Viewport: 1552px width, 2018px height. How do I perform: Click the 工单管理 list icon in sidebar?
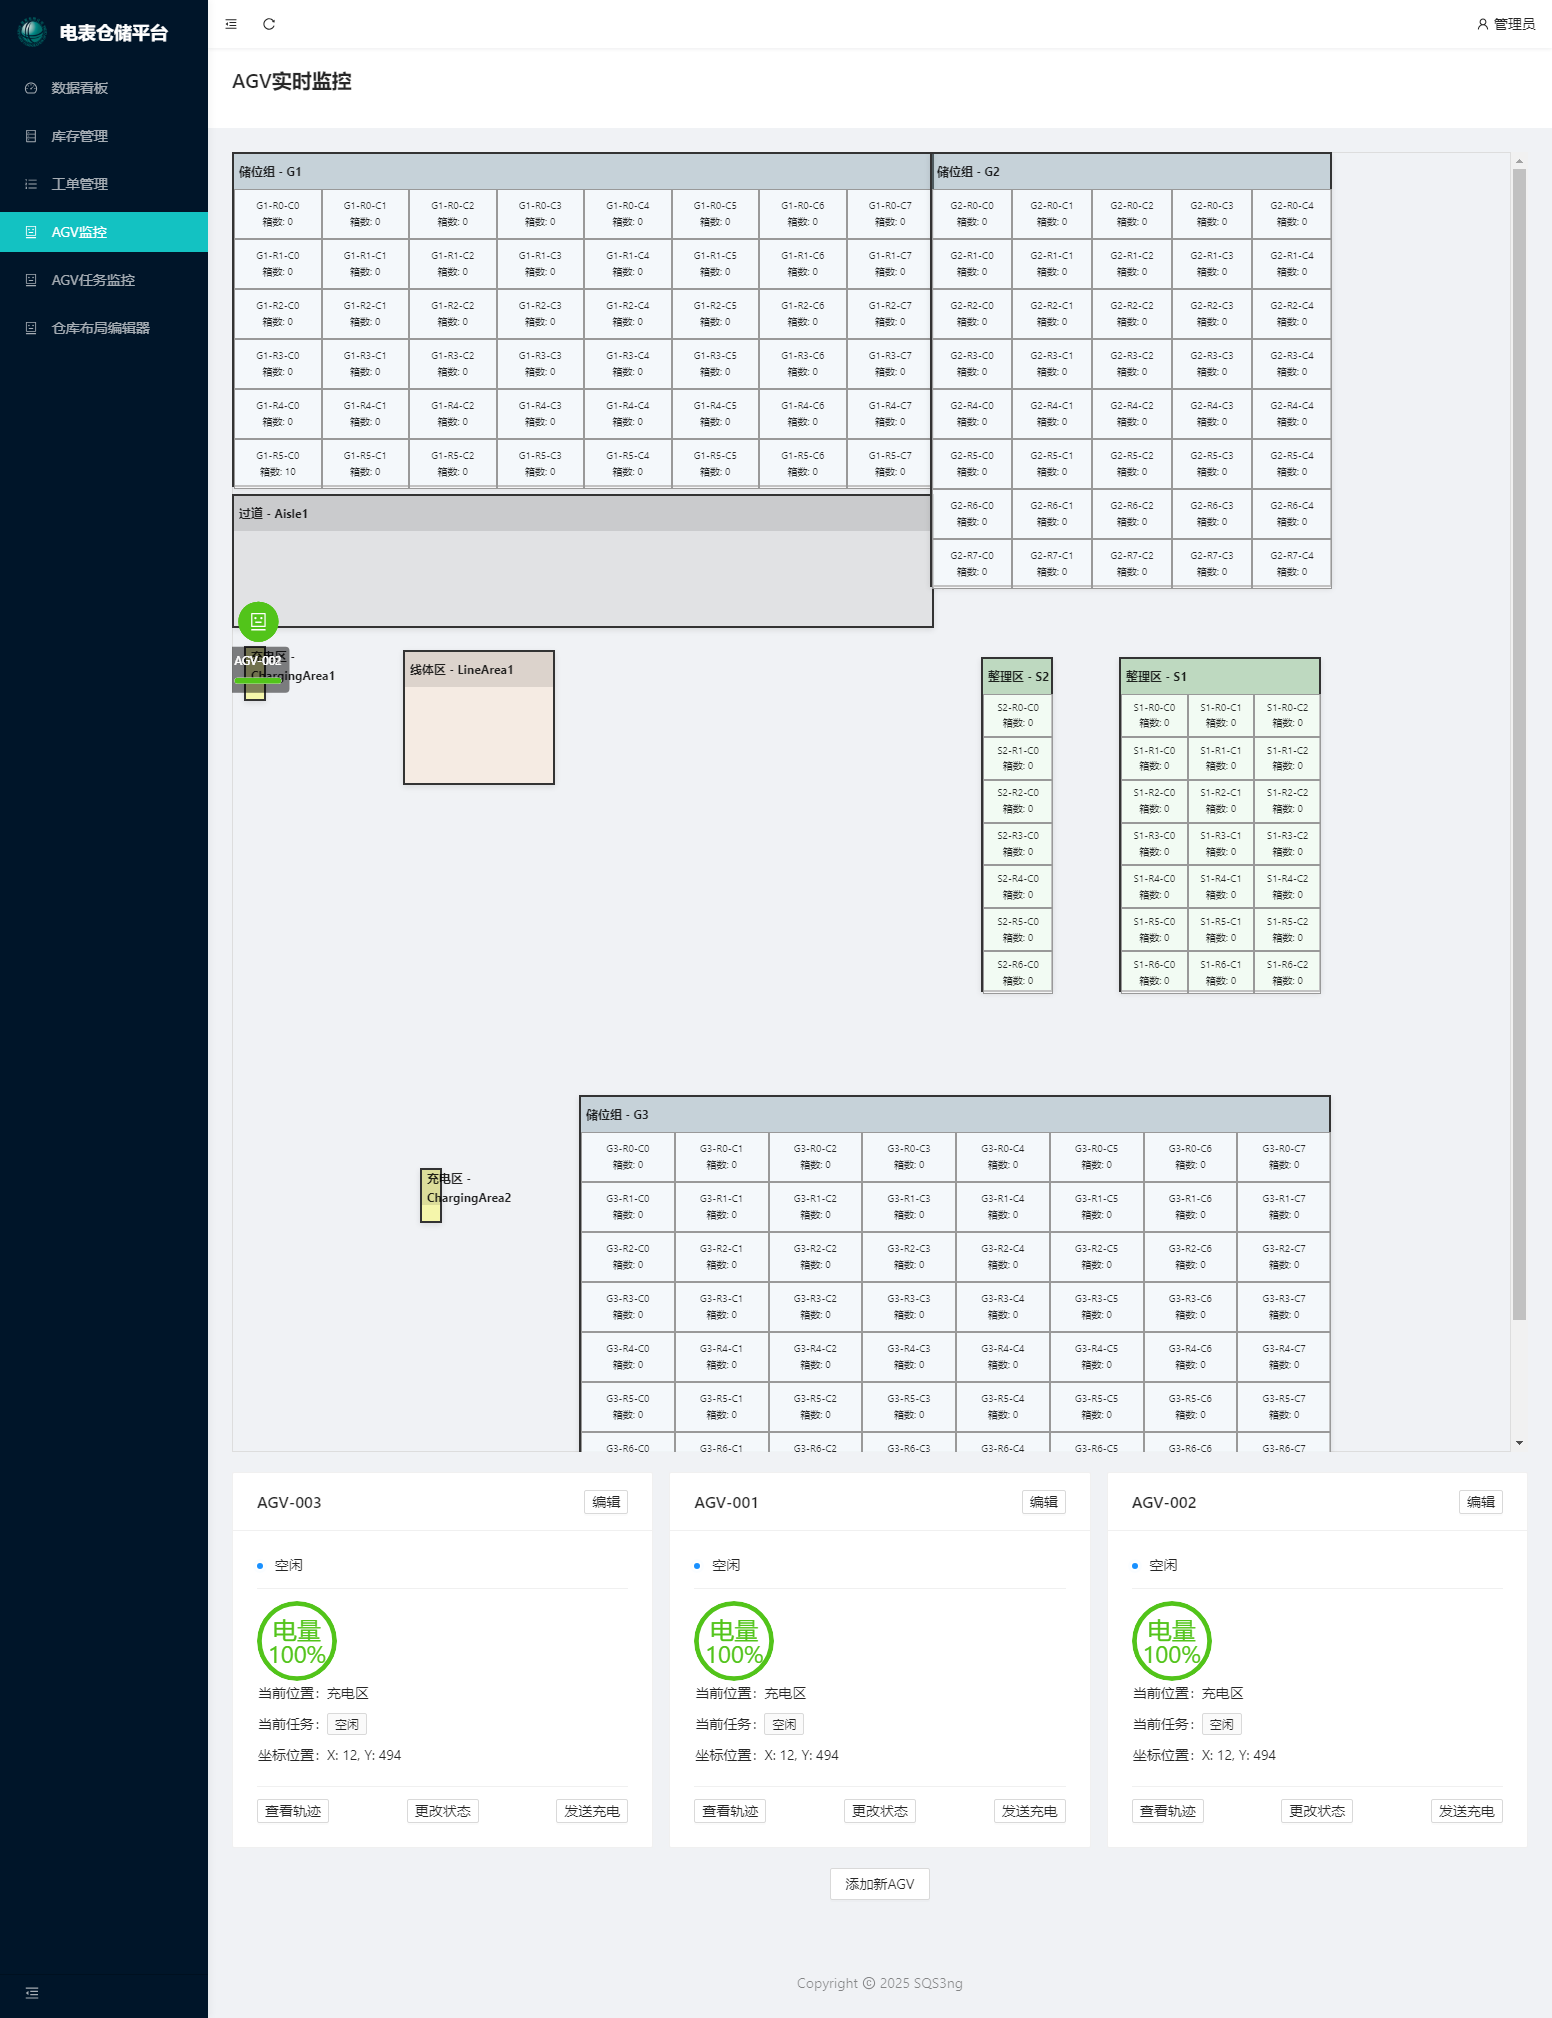[31, 184]
